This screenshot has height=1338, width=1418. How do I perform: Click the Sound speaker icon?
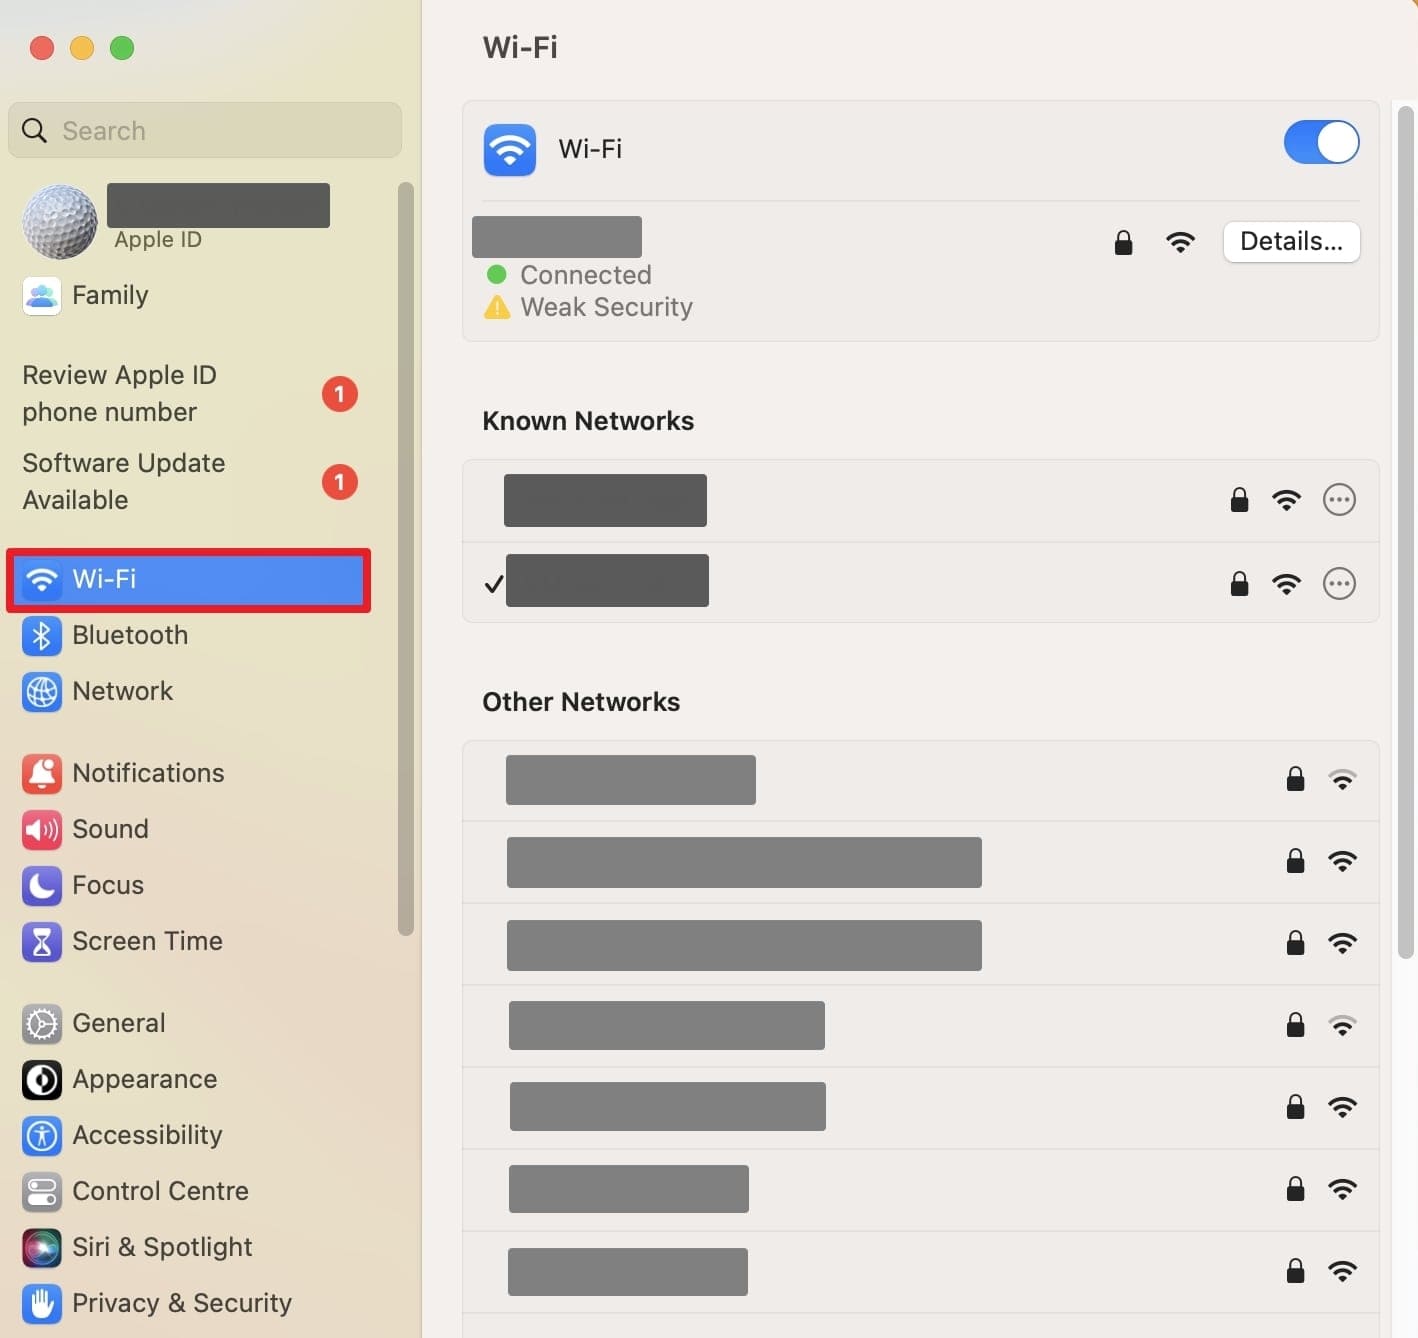coord(42,830)
